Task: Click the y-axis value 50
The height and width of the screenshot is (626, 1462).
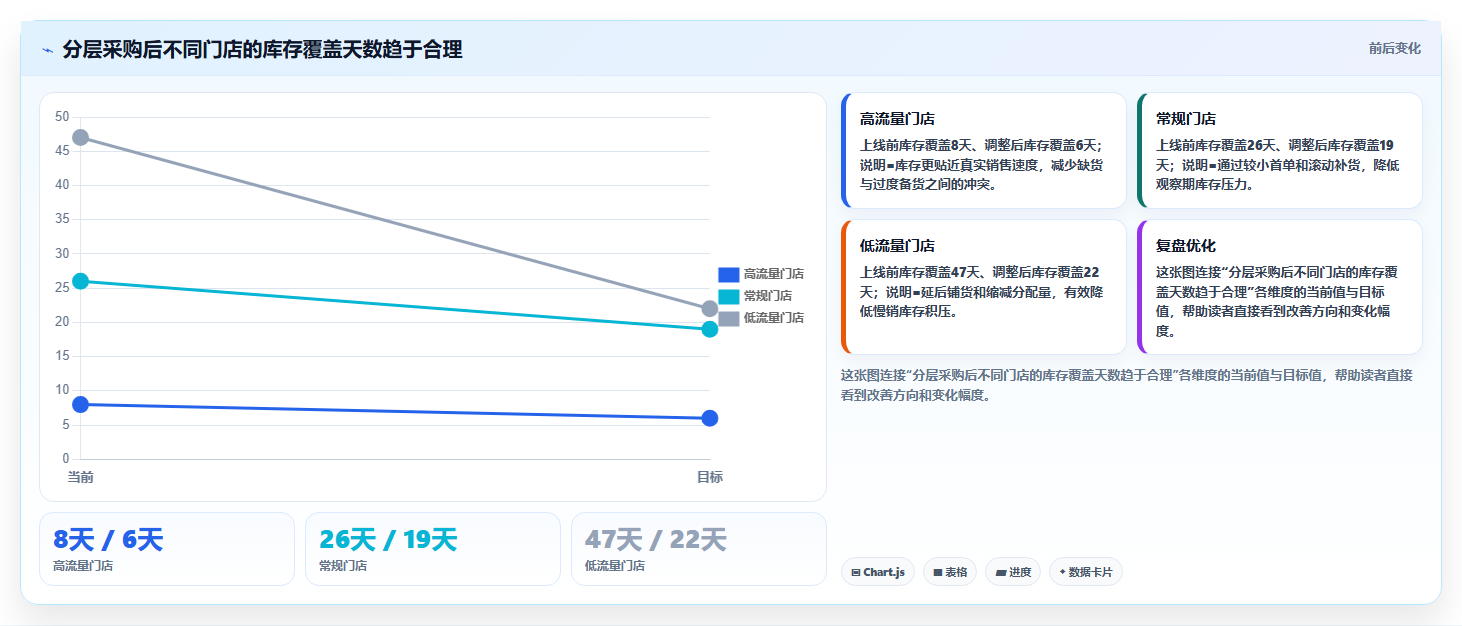Action: coord(62,117)
